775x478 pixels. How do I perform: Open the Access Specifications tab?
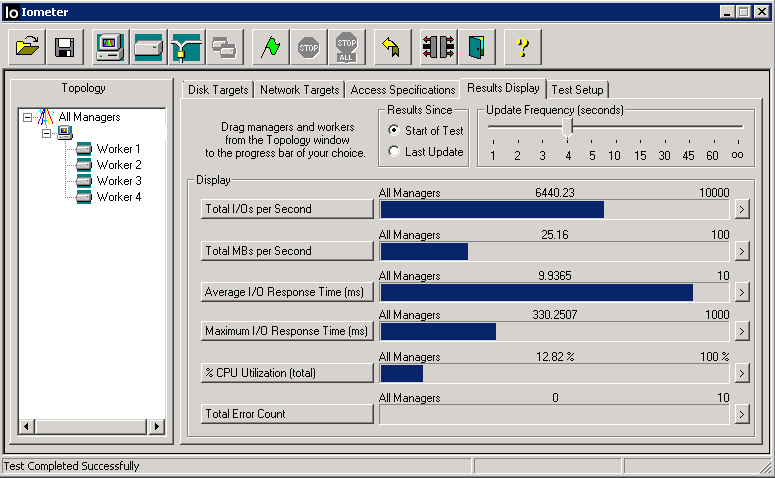pyautogui.click(x=403, y=90)
